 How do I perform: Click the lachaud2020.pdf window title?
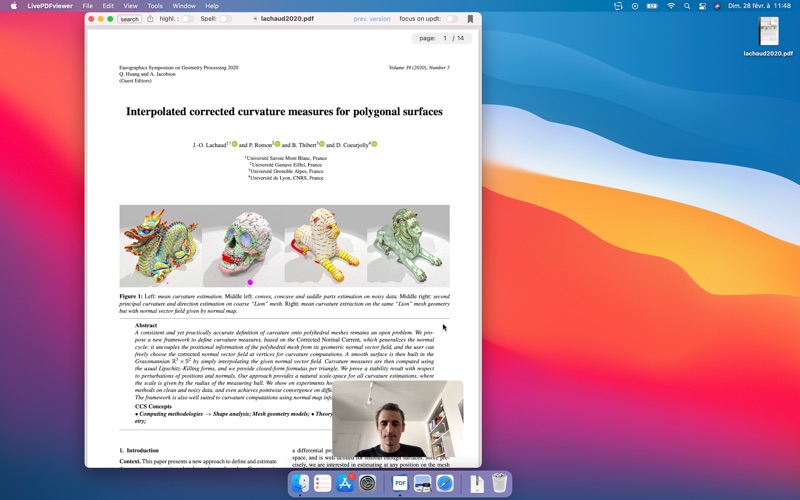click(x=287, y=19)
